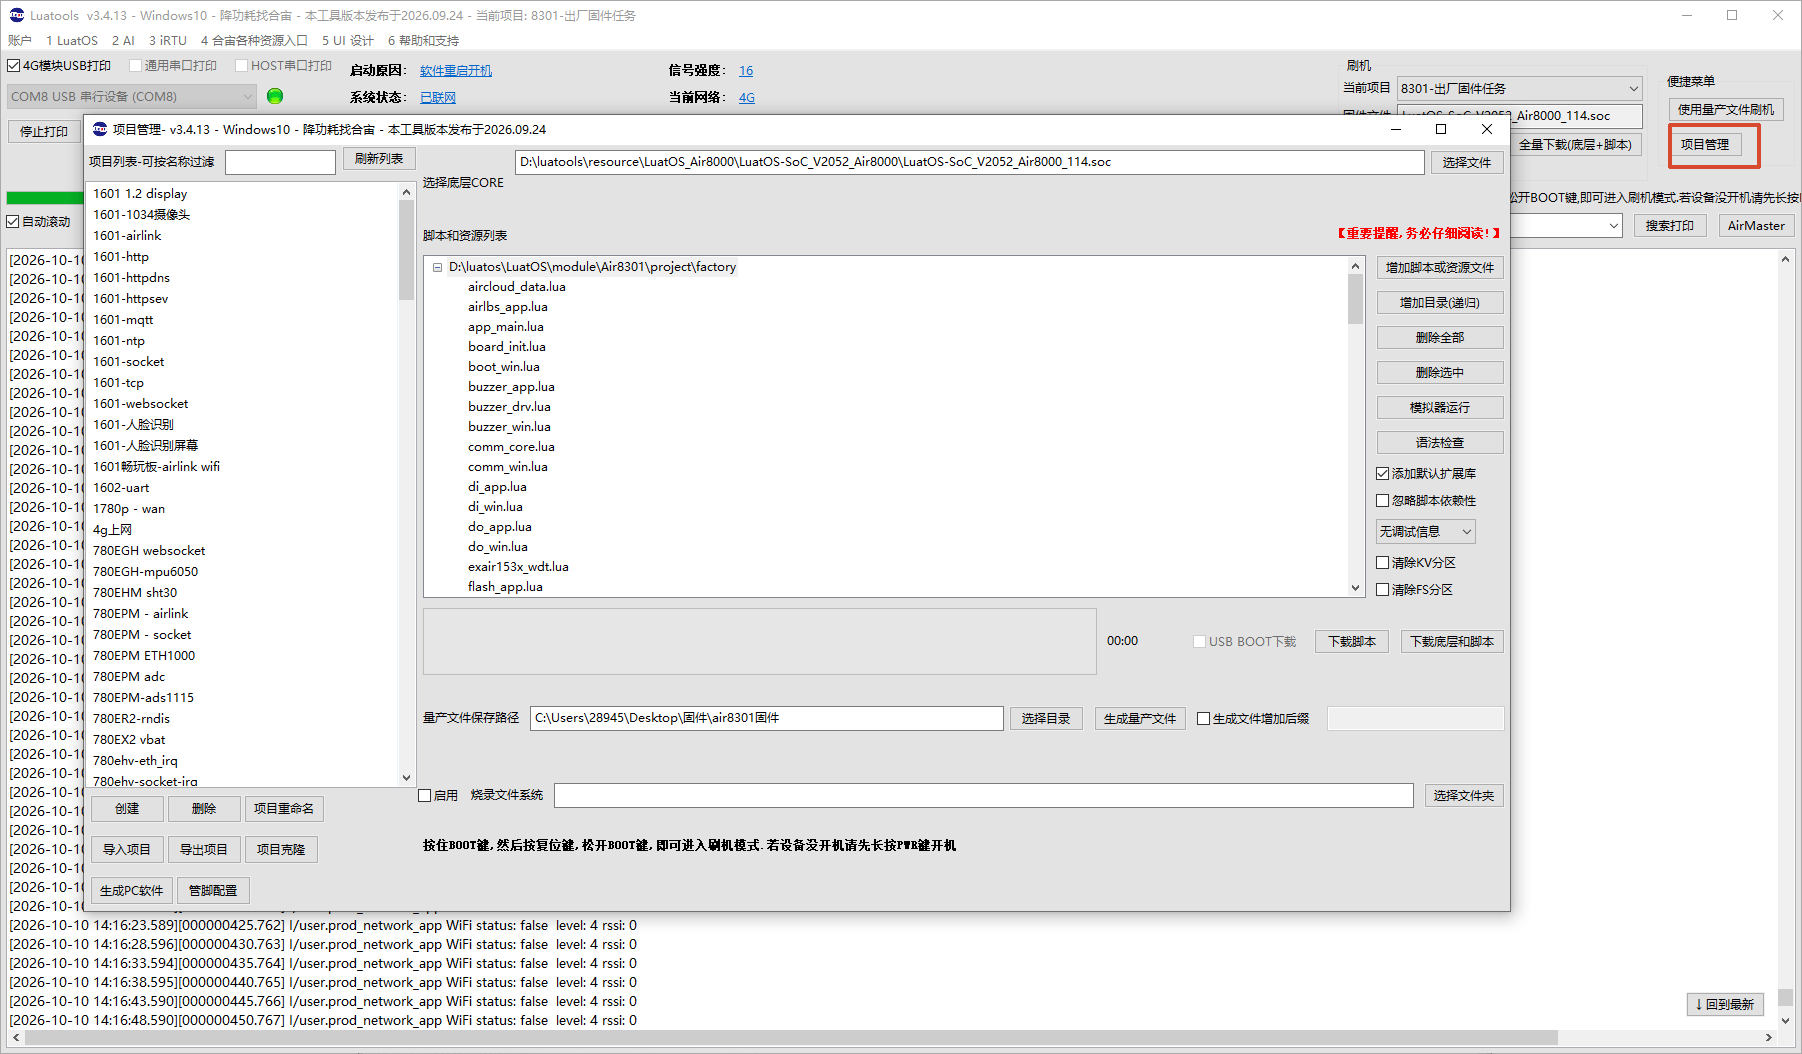Click the 已联网 status link
The height and width of the screenshot is (1054, 1802).
(438, 98)
